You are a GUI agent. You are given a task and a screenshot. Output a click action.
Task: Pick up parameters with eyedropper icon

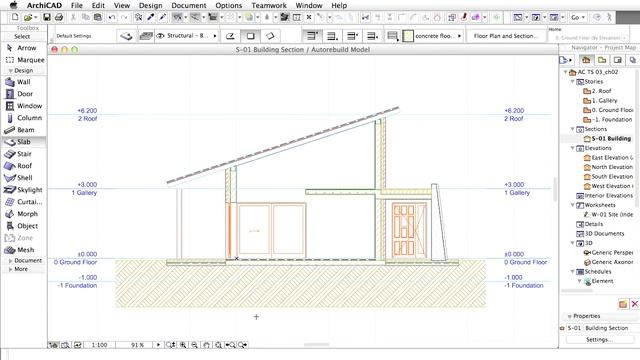tap(151, 17)
